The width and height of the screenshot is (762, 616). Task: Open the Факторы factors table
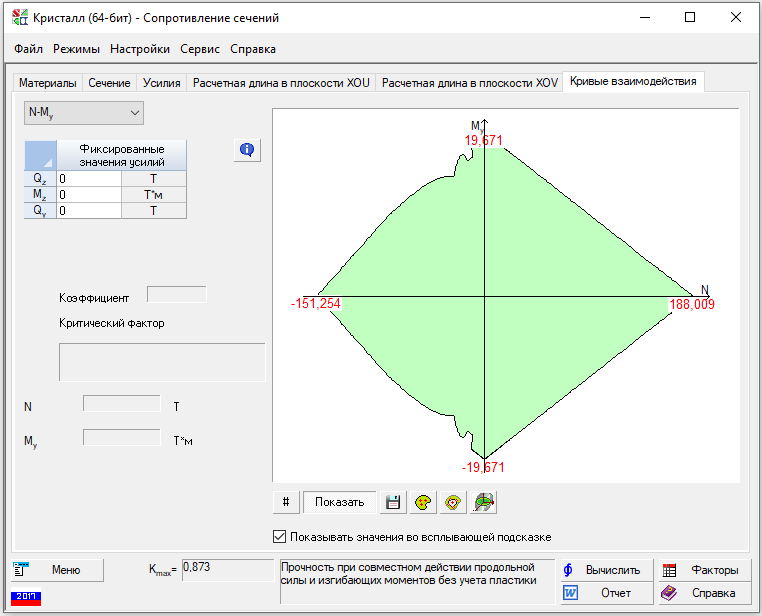point(703,570)
